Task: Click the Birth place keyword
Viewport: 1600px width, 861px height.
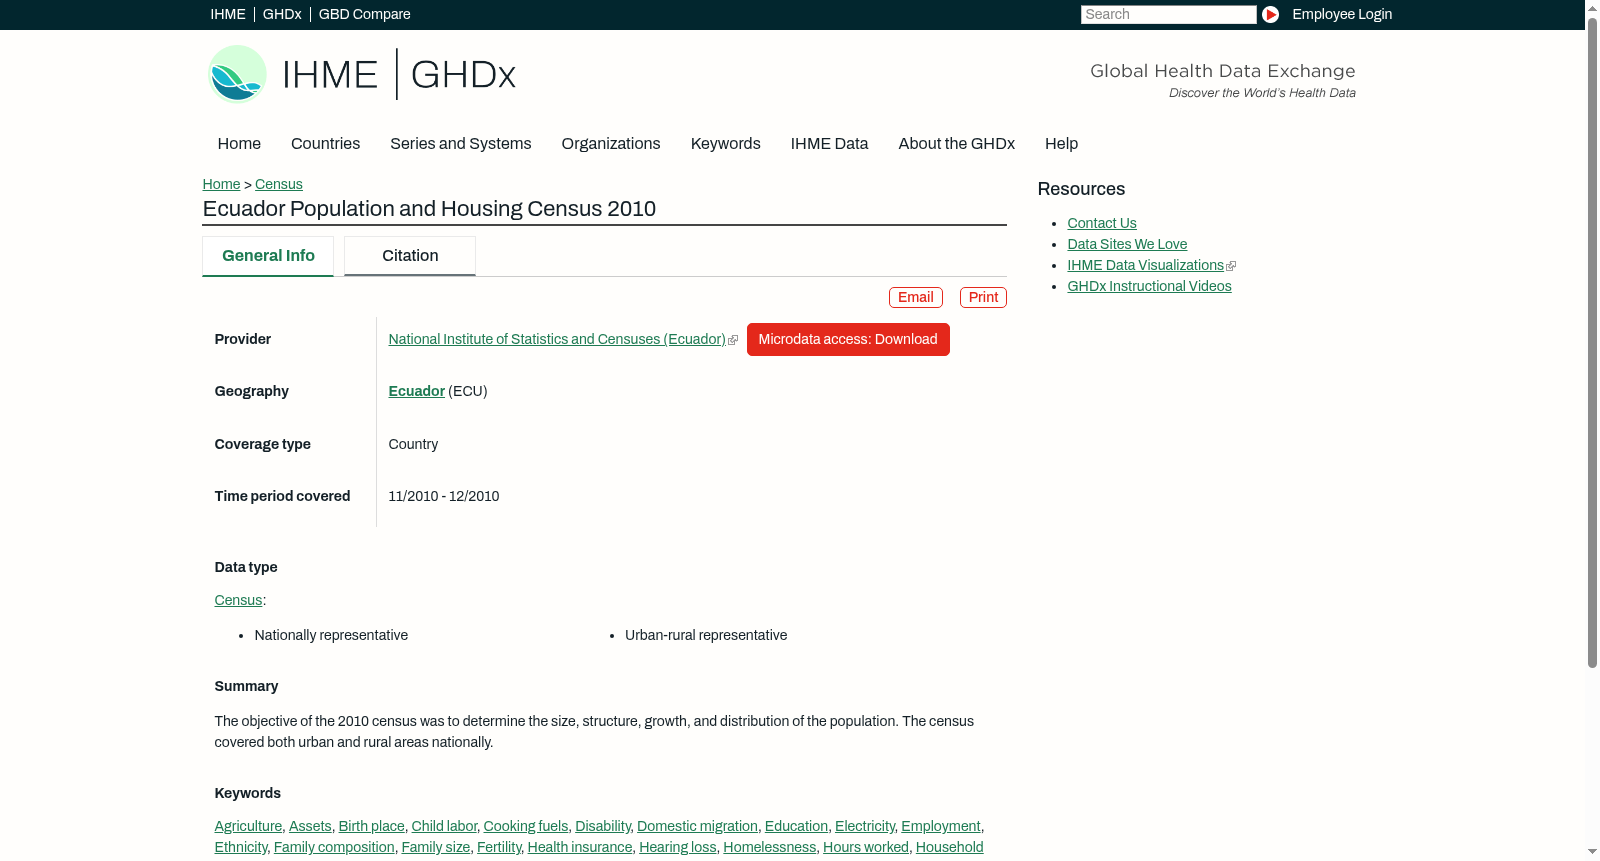Action: 372,826
